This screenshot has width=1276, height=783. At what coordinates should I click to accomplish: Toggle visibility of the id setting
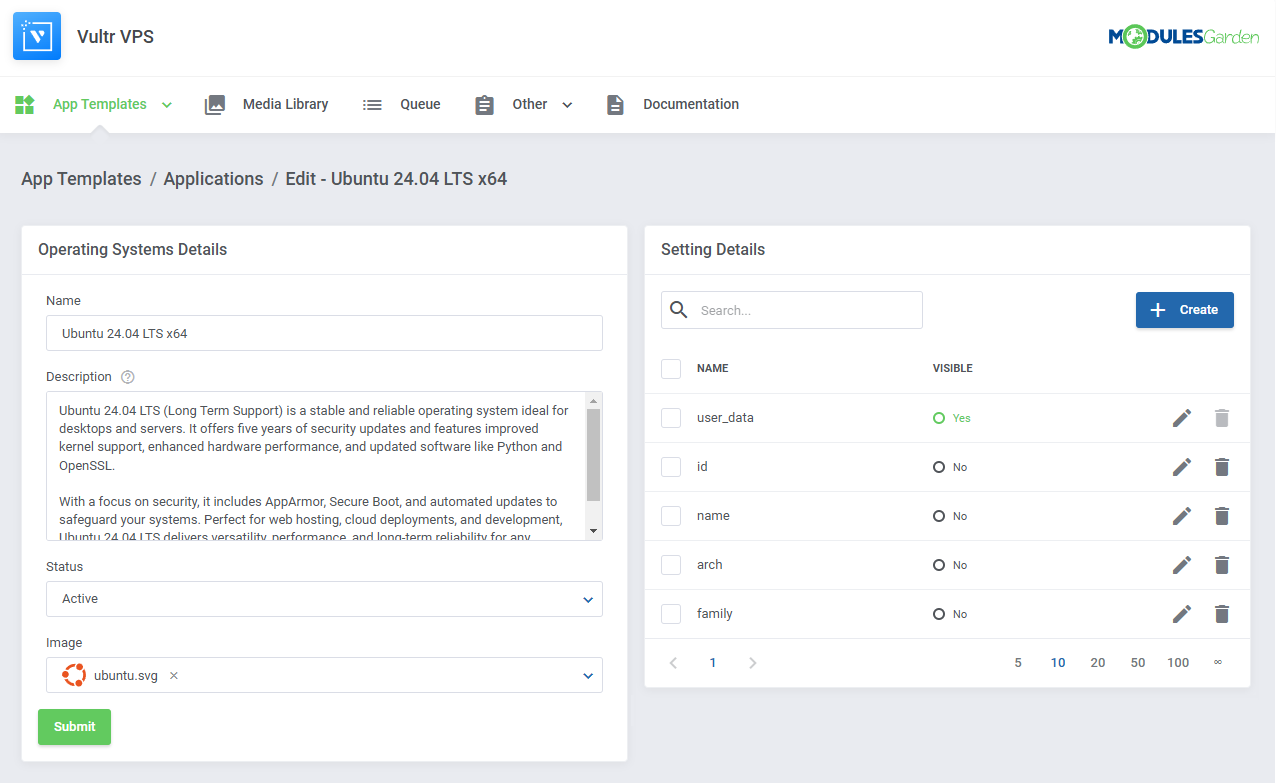[938, 466]
